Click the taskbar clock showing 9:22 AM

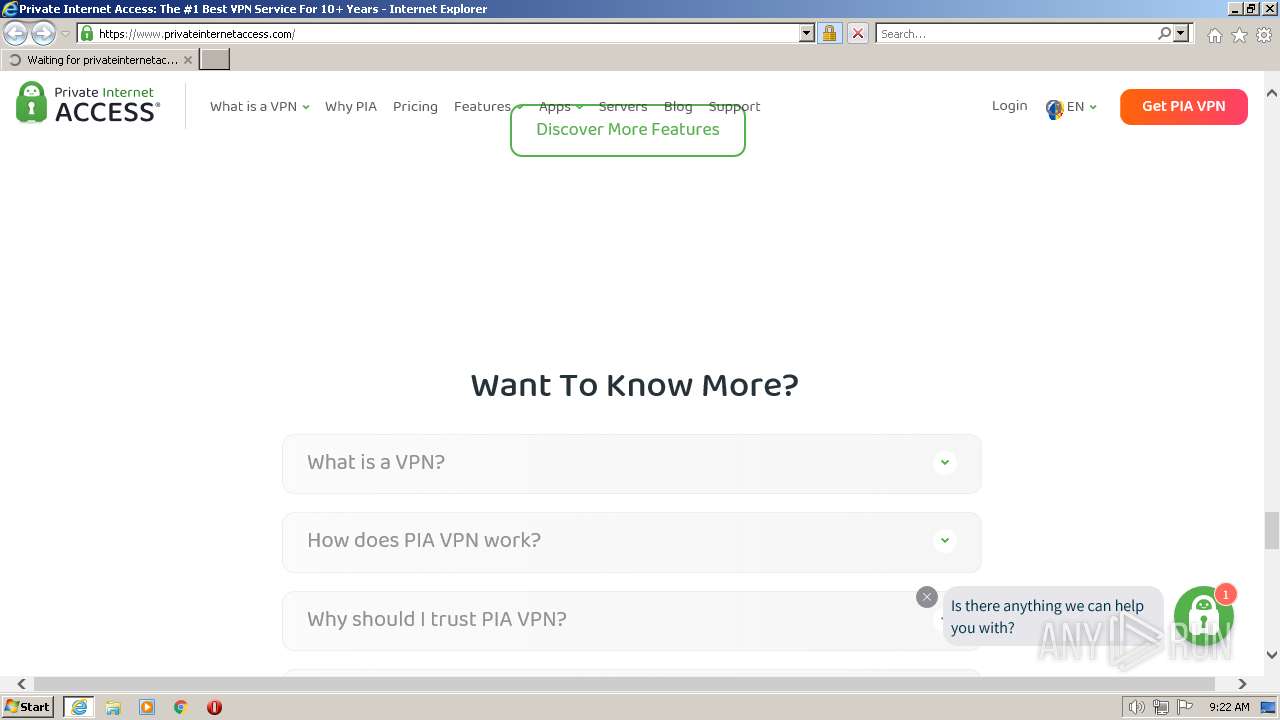(1229, 707)
